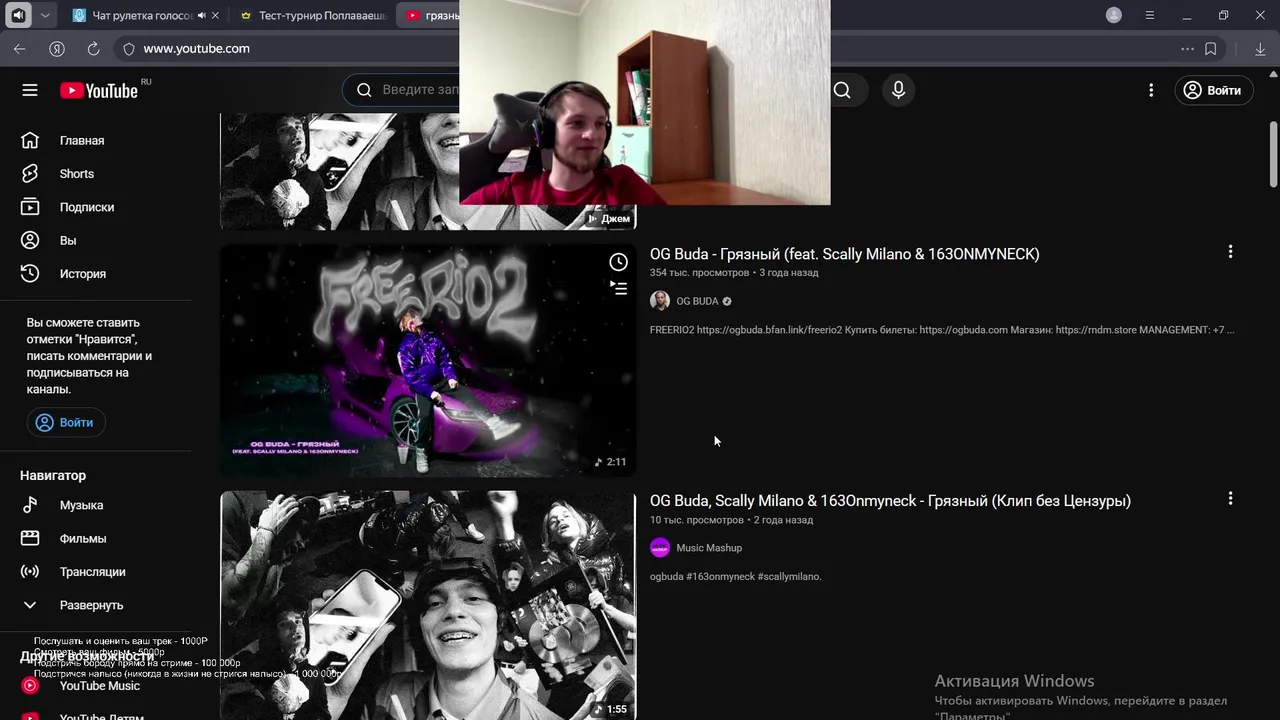
Task: Open title OG Buda - Грязный (feat. Scally Milano)
Action: [845, 254]
